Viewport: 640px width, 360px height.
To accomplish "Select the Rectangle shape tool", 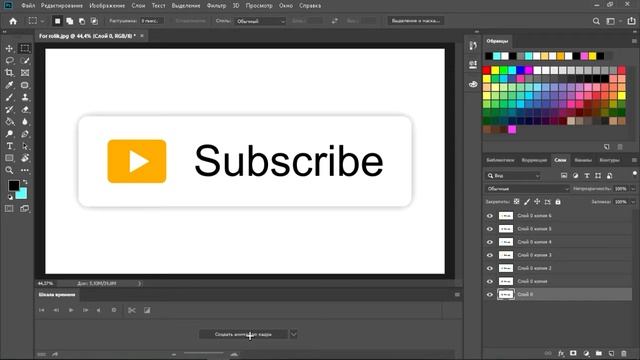I will (x=9, y=158).
